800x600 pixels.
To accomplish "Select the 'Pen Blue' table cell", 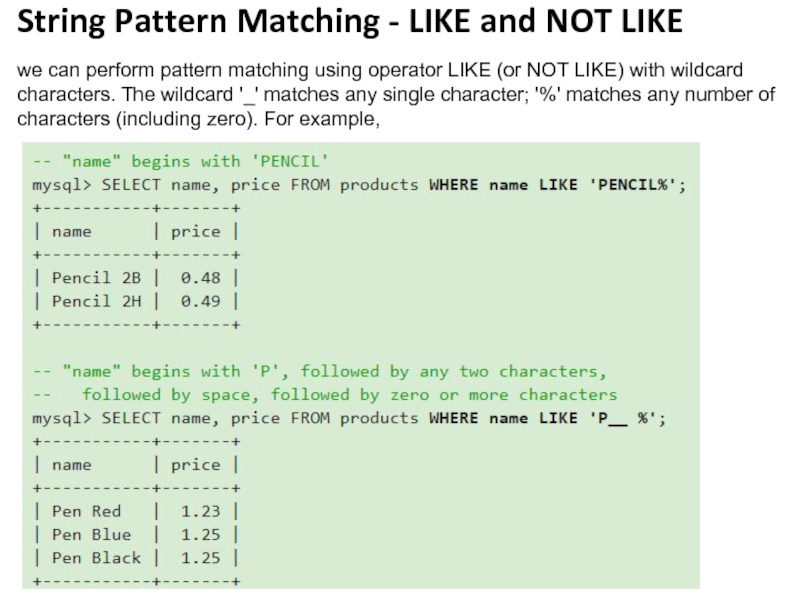I will point(91,535).
